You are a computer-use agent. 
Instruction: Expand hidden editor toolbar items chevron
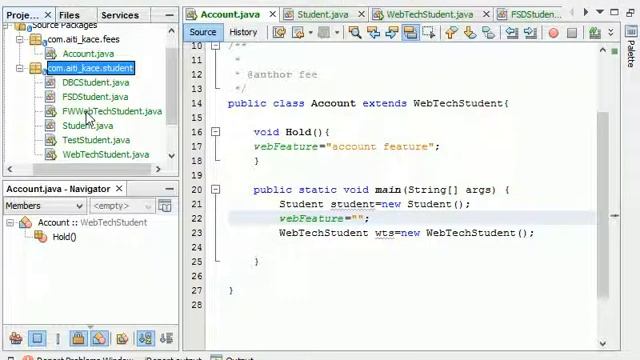tap(611, 32)
